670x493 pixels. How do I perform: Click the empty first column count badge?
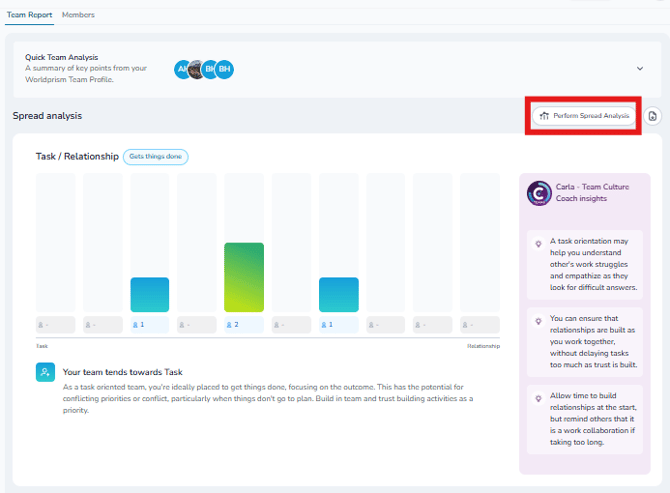coord(55,325)
